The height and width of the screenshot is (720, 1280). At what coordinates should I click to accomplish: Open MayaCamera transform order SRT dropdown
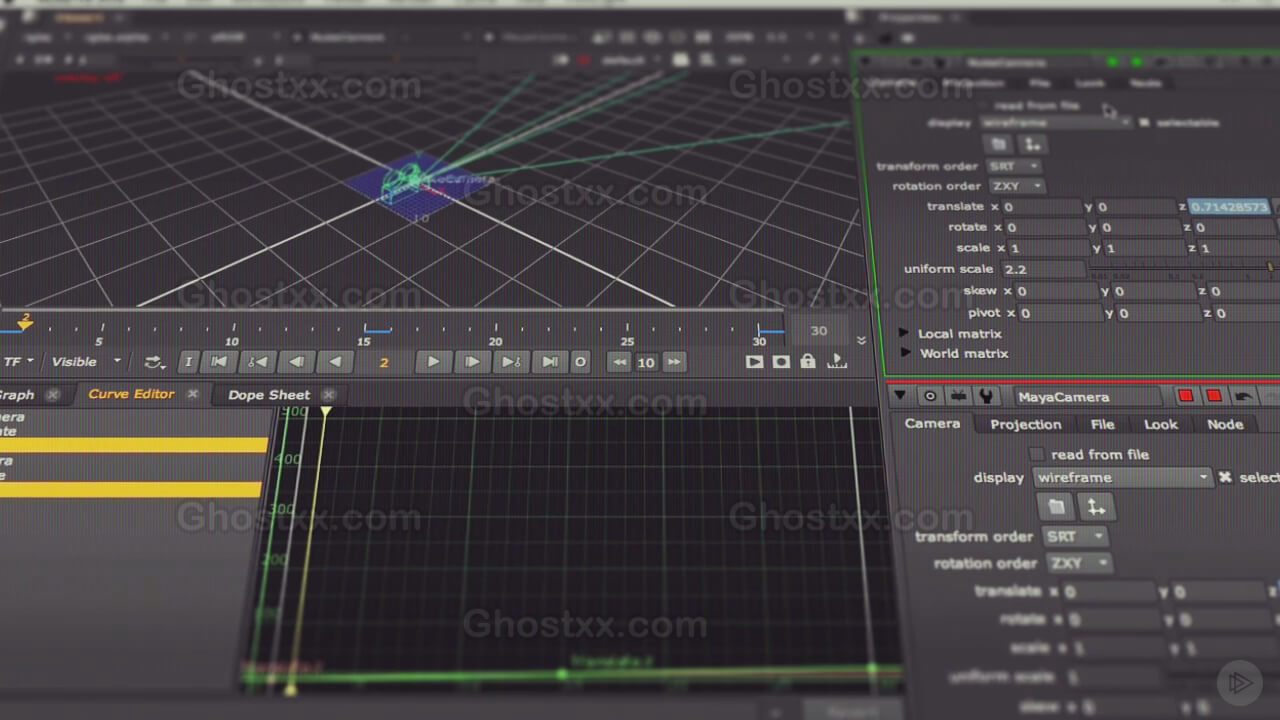[1075, 537]
